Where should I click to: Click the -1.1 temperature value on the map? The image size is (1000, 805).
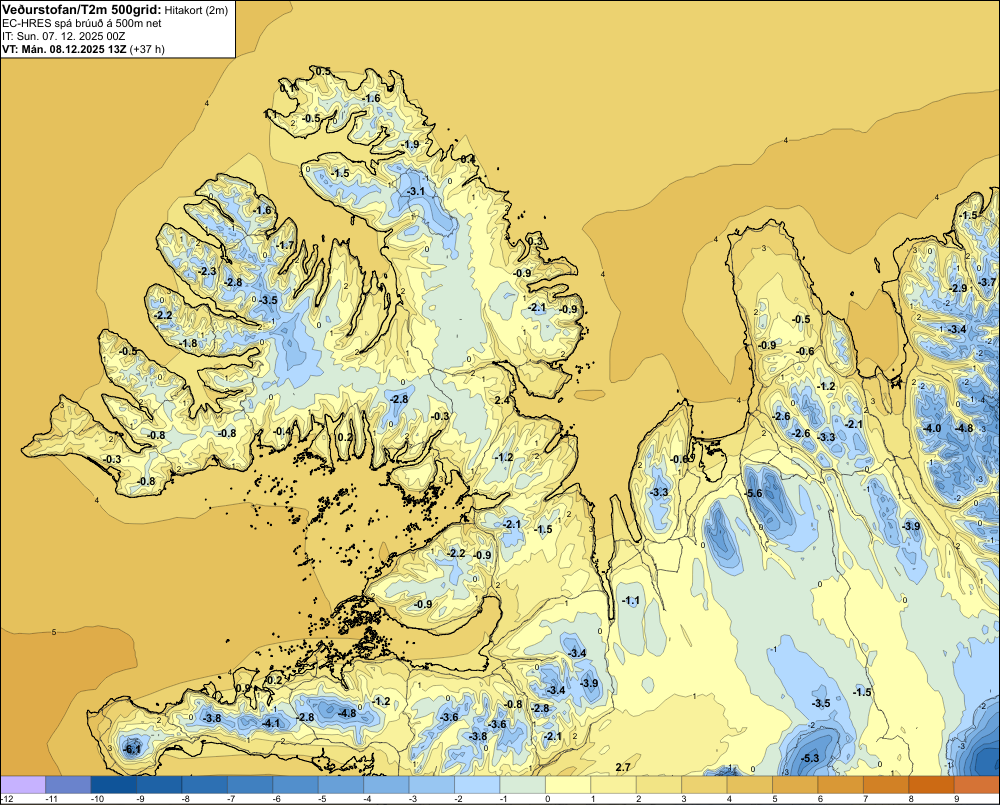[x=631, y=601]
